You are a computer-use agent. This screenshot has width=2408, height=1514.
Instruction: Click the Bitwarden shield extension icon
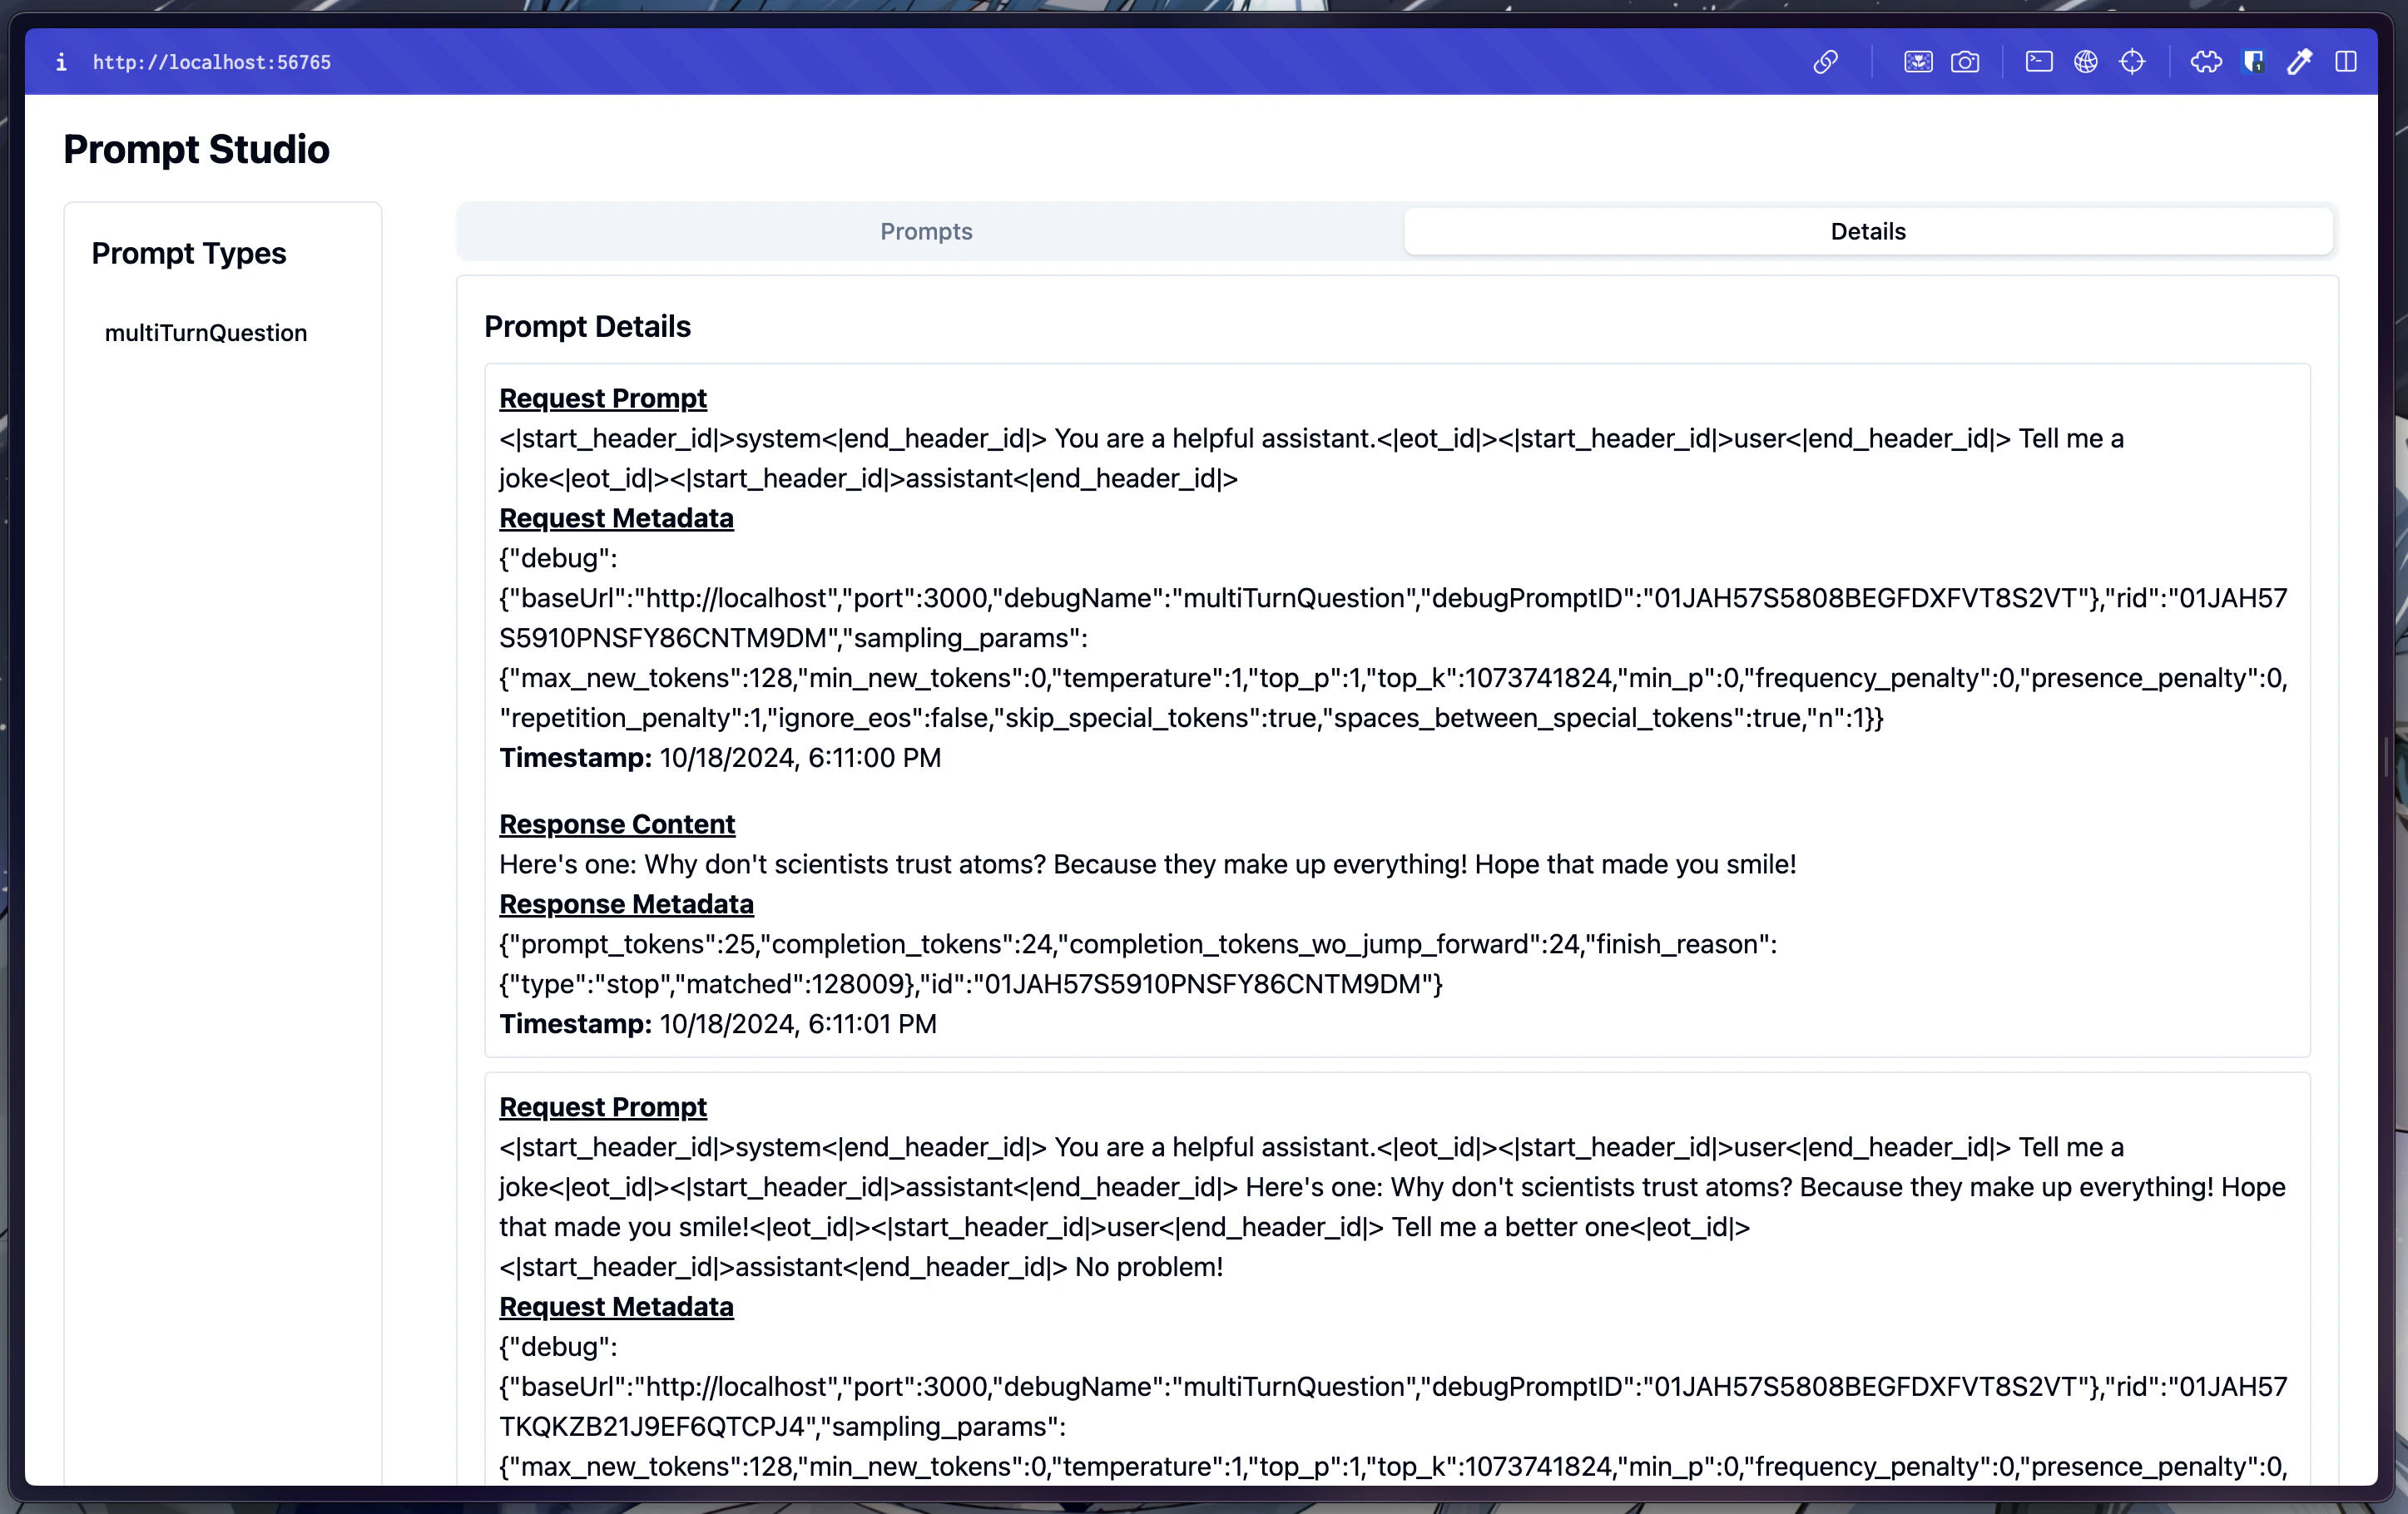[x=2253, y=62]
